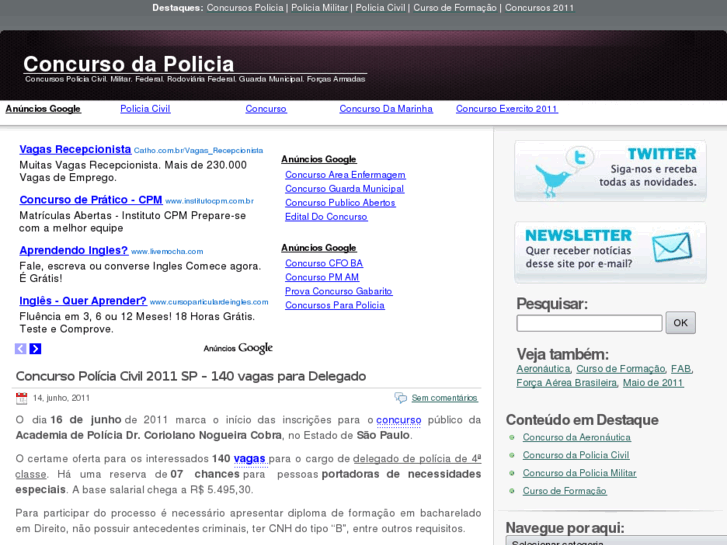Click the Anúncios Google logo below ads
727x545 pixels.
[x=238, y=348]
